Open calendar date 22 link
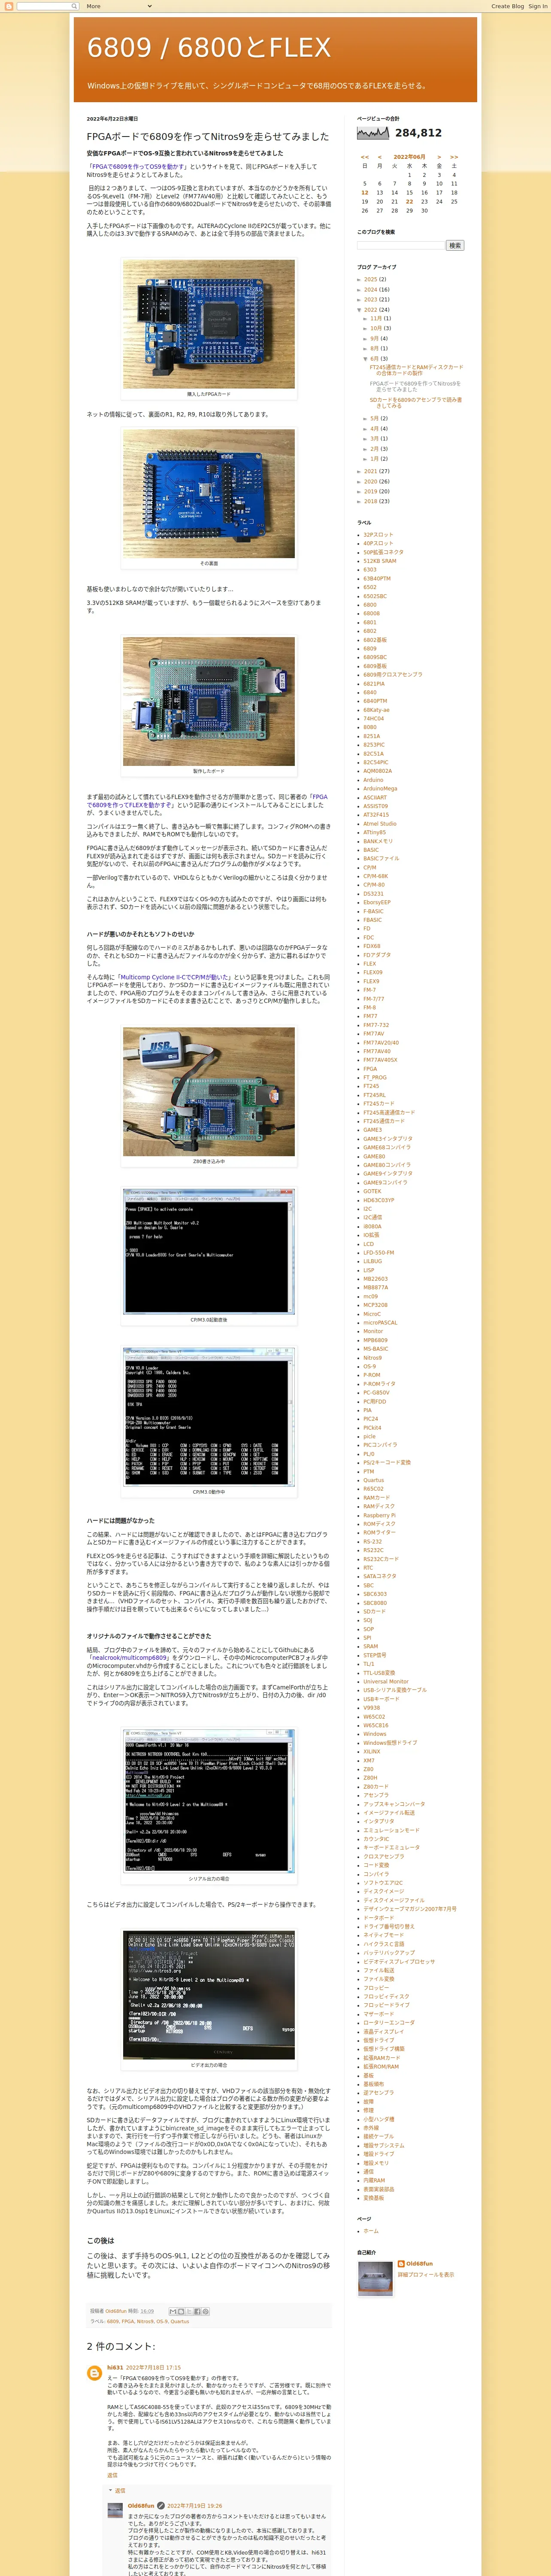This screenshot has height=2576, width=551. point(409,202)
